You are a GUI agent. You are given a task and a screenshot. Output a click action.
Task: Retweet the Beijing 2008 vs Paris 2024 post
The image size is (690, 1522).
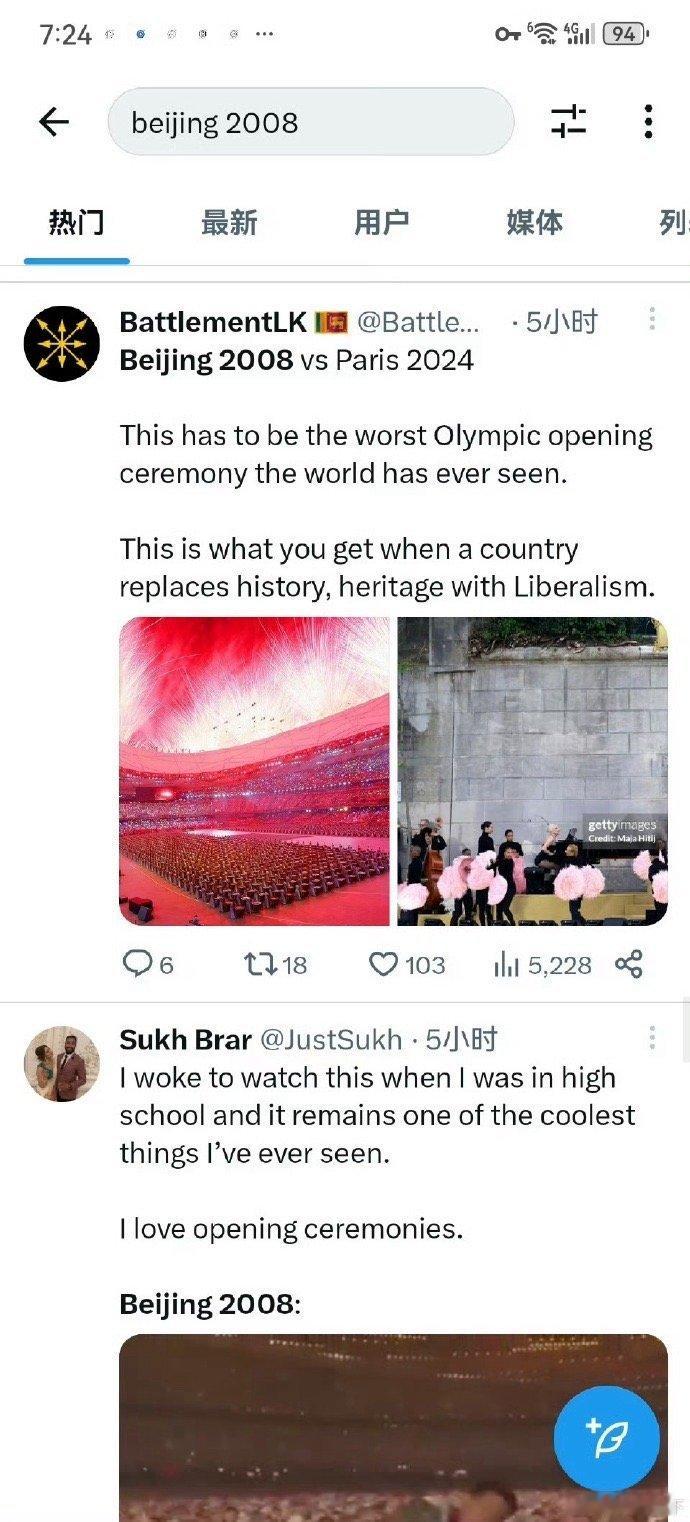click(x=276, y=964)
